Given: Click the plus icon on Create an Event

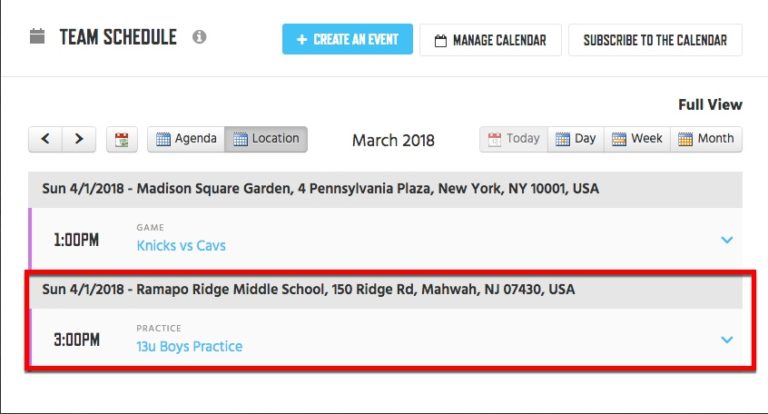Looking at the screenshot, I should click(x=302, y=40).
